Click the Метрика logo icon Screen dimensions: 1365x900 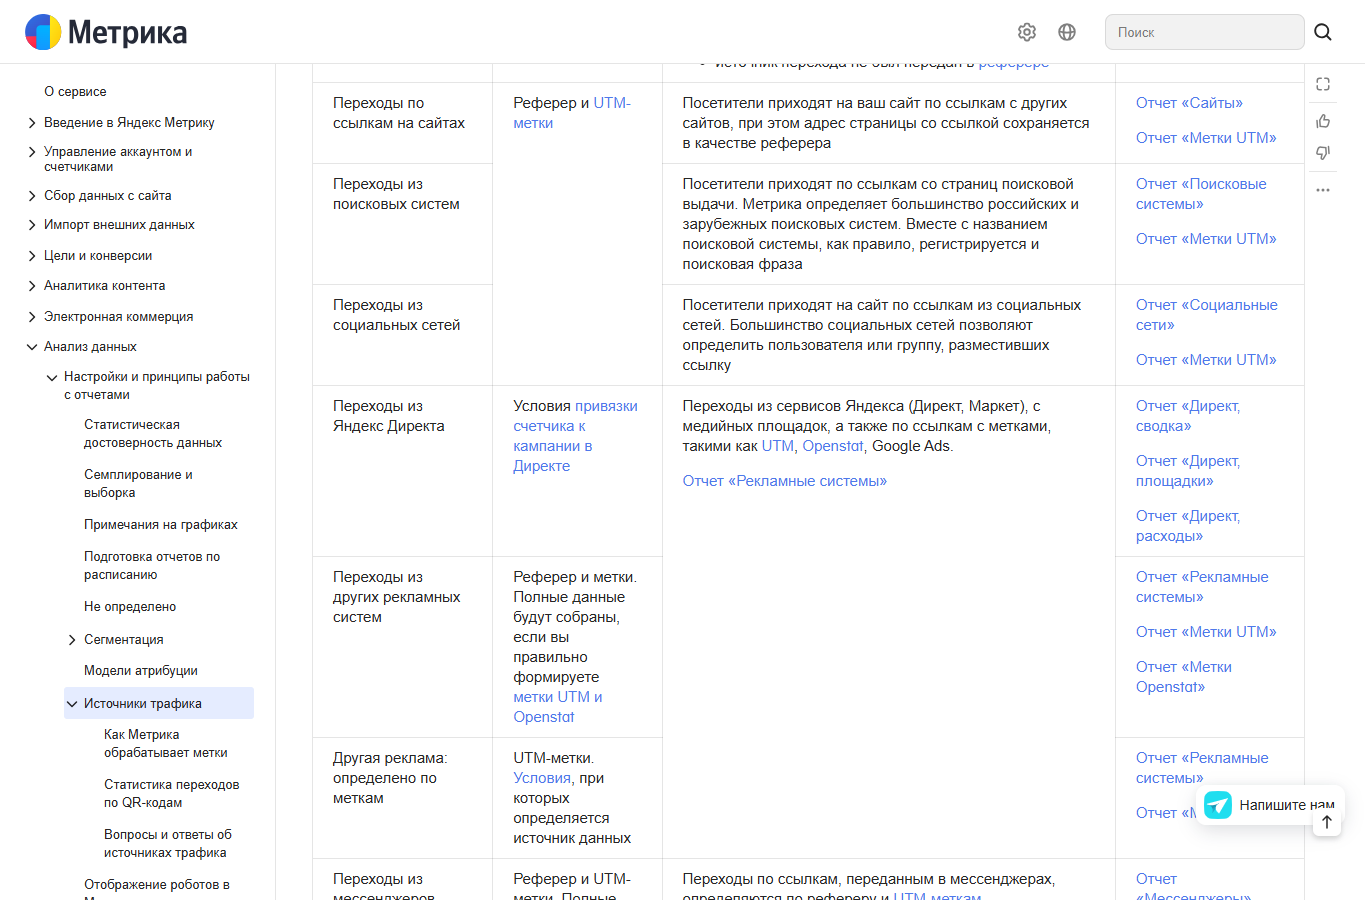[43, 32]
